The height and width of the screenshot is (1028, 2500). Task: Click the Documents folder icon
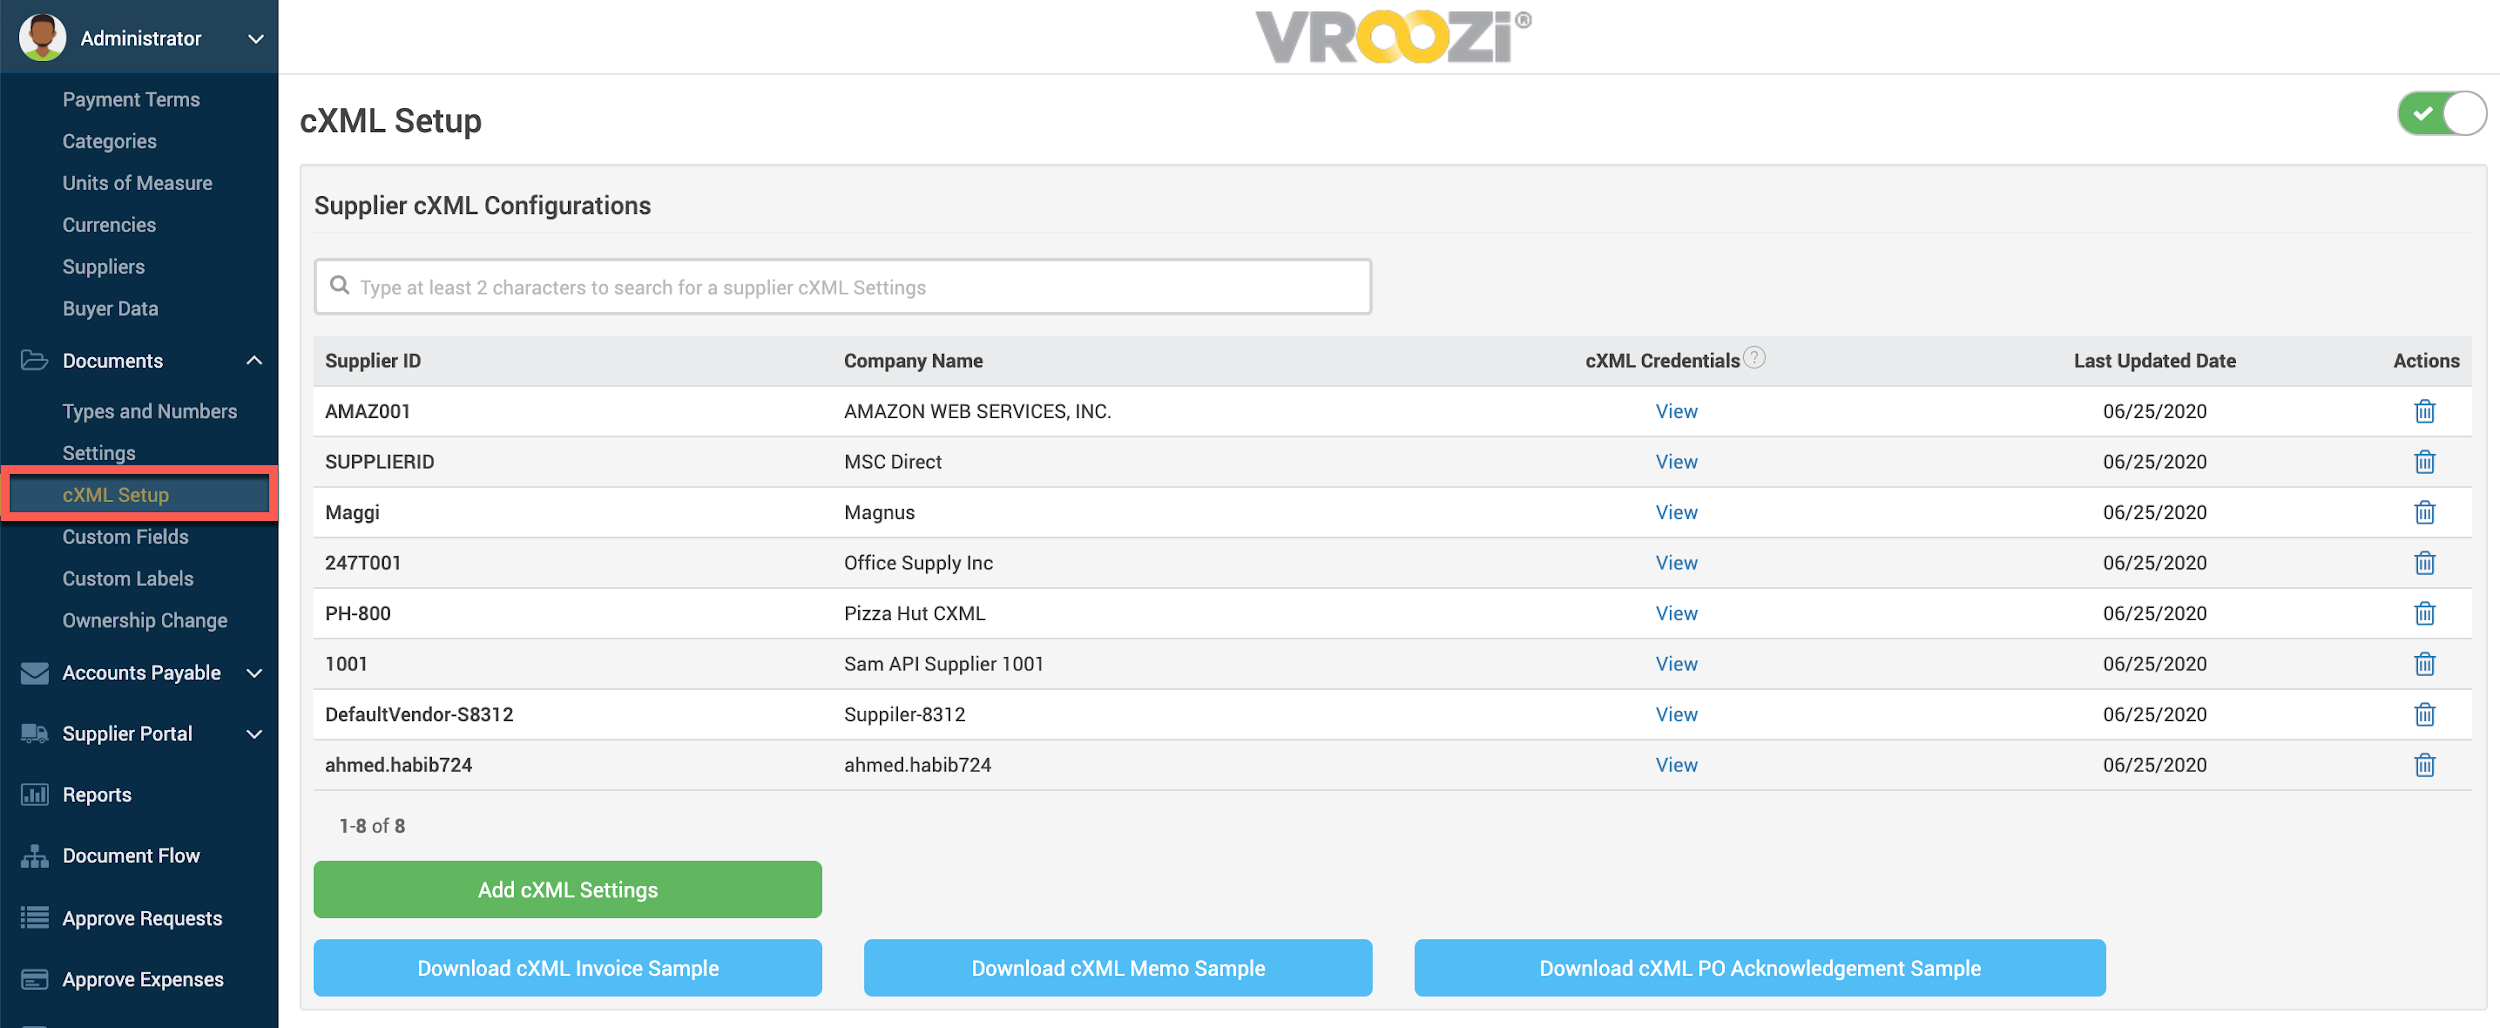click(x=34, y=360)
